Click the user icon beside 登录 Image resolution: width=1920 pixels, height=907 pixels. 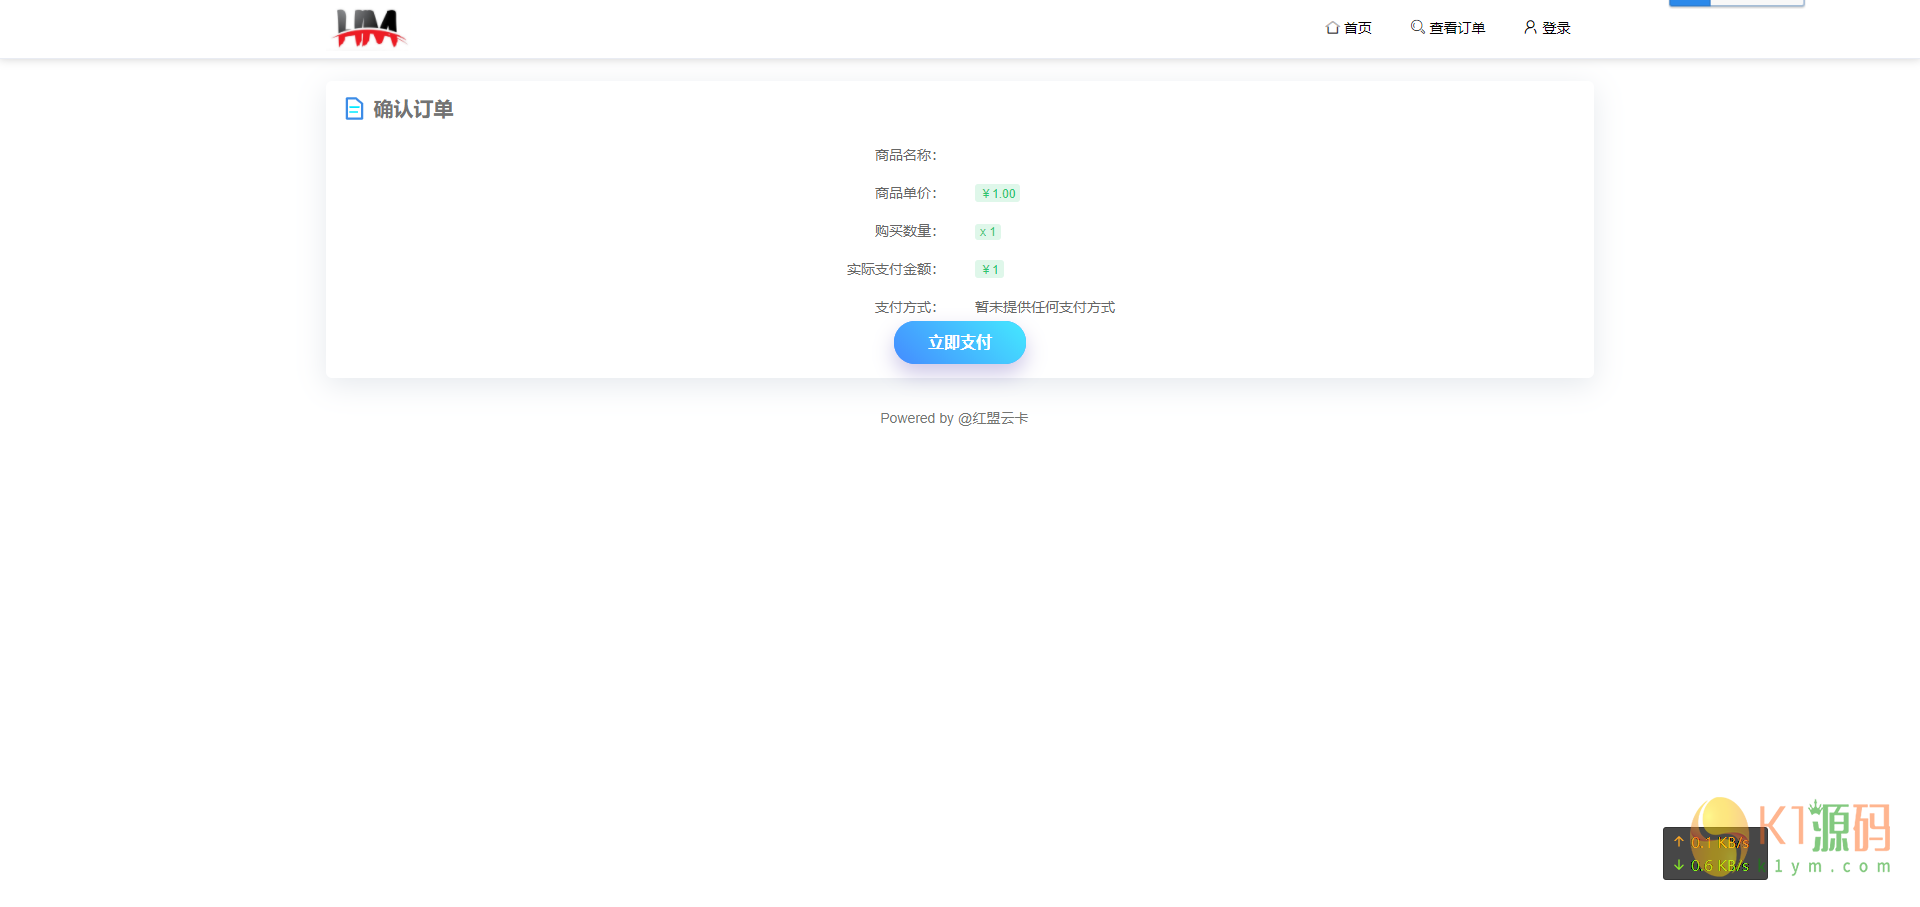[1530, 27]
